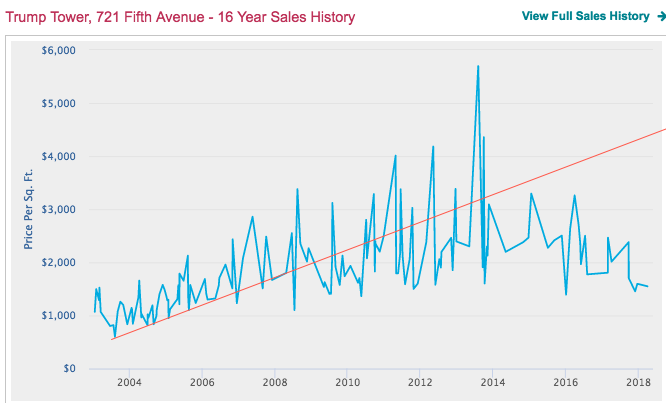Click the 2004 x-axis year label
Image resolution: width=666 pixels, height=403 pixels.
(x=129, y=382)
